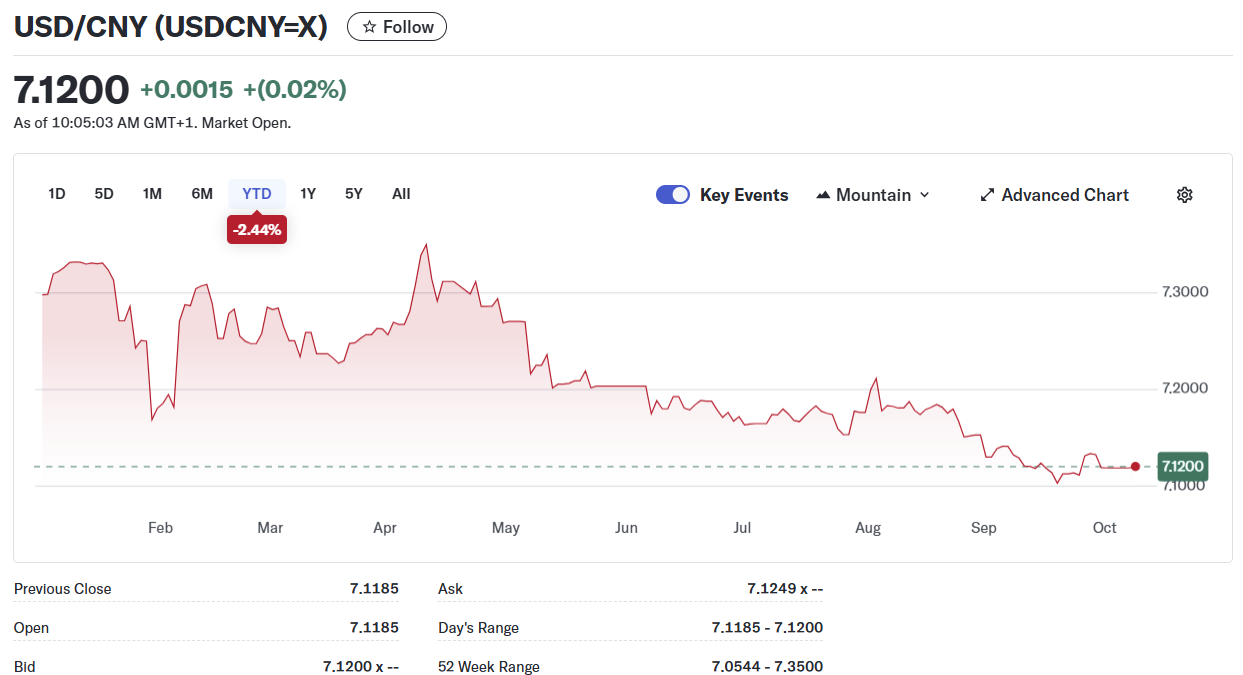Show the 5Y chart range
1243x675 pixels.
pyautogui.click(x=354, y=194)
